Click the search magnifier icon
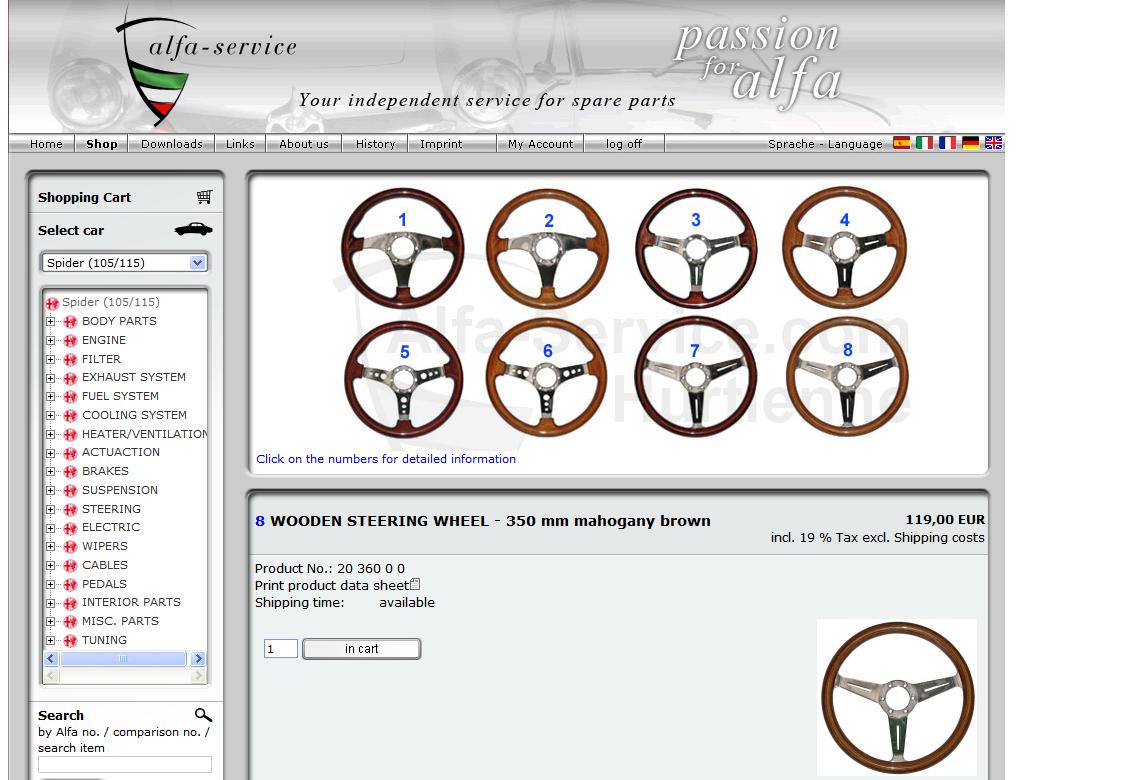Viewport: 1148px width, 780px height. [x=203, y=715]
